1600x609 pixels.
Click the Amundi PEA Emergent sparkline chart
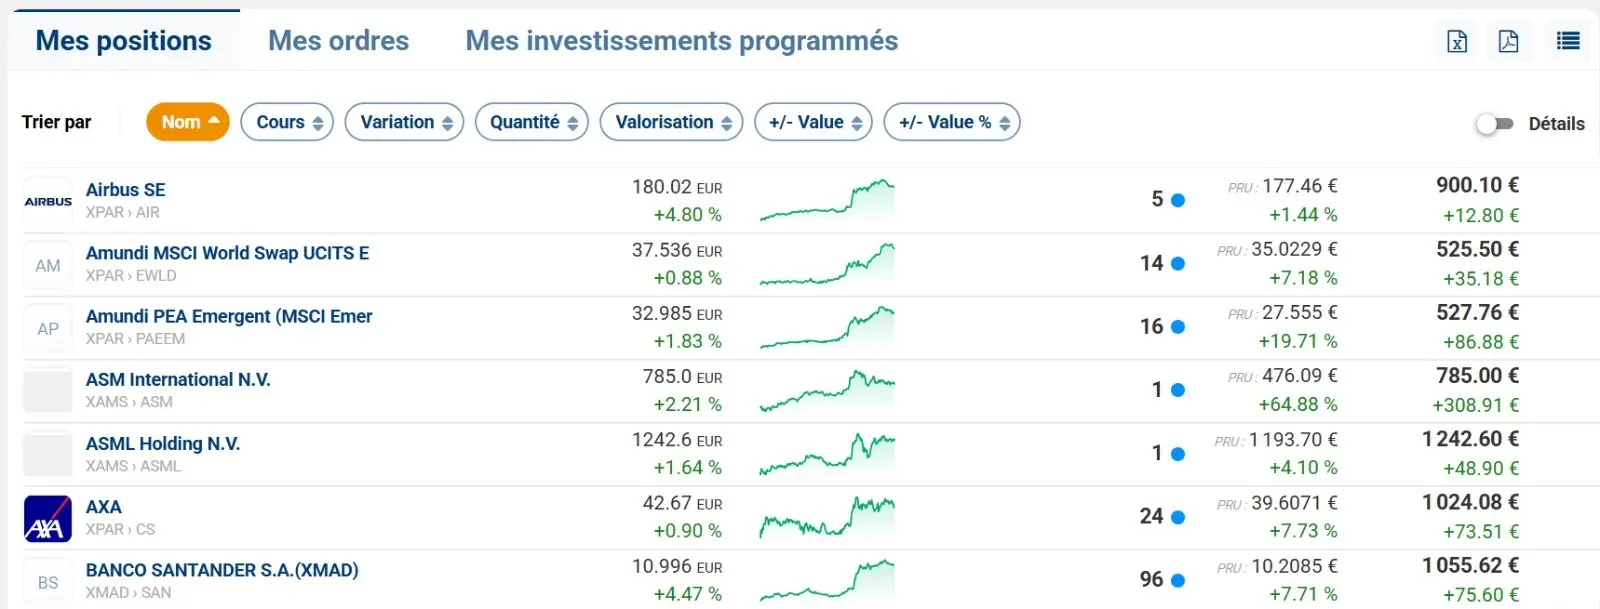(827, 327)
